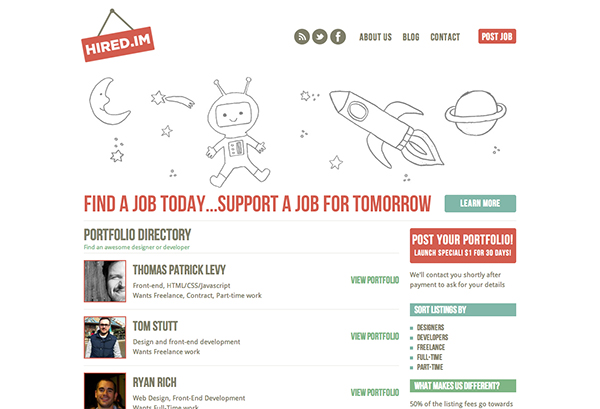Filter listings by Part-Time
The width and height of the screenshot is (600, 409).
coord(430,367)
